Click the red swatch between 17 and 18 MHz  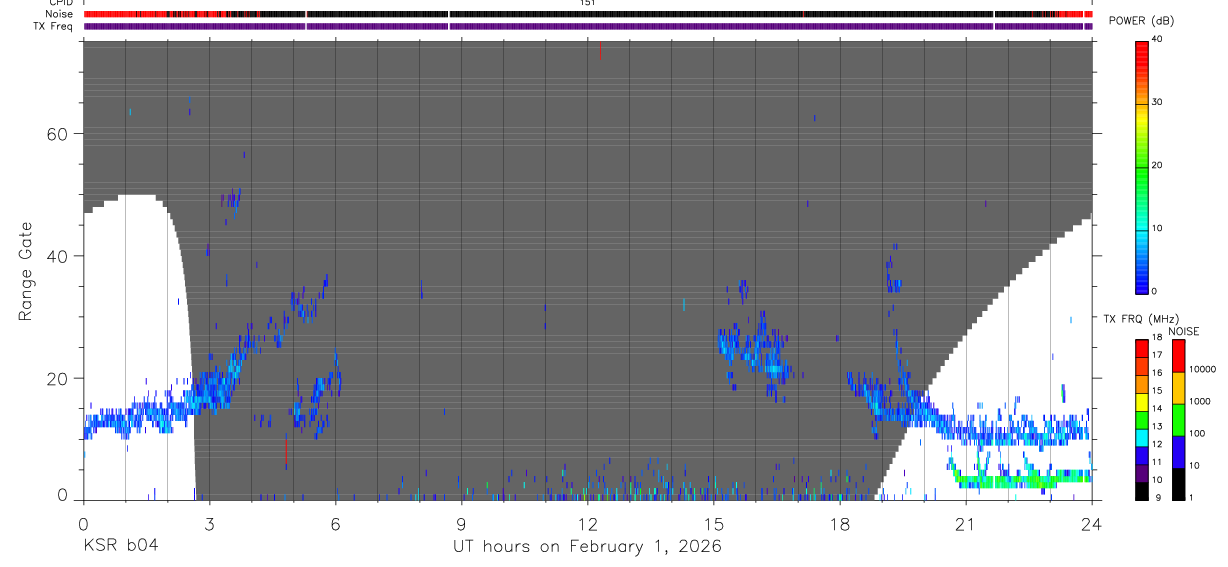[x=1142, y=348]
